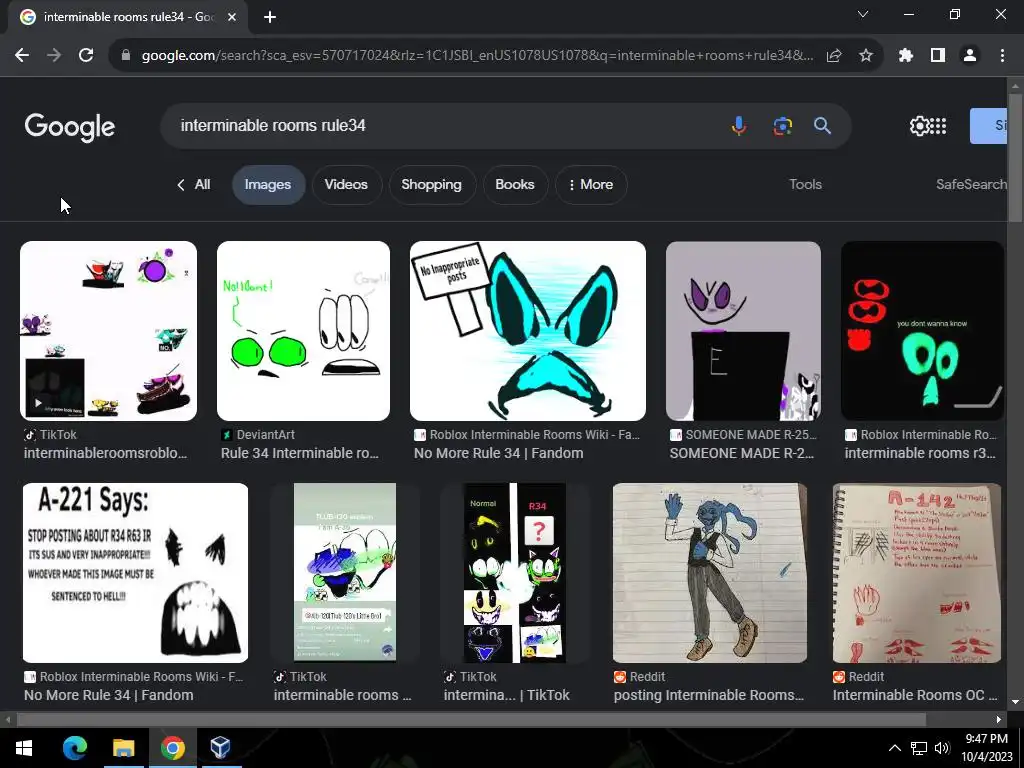
Task: Click the Google logo
Action: 70,127
